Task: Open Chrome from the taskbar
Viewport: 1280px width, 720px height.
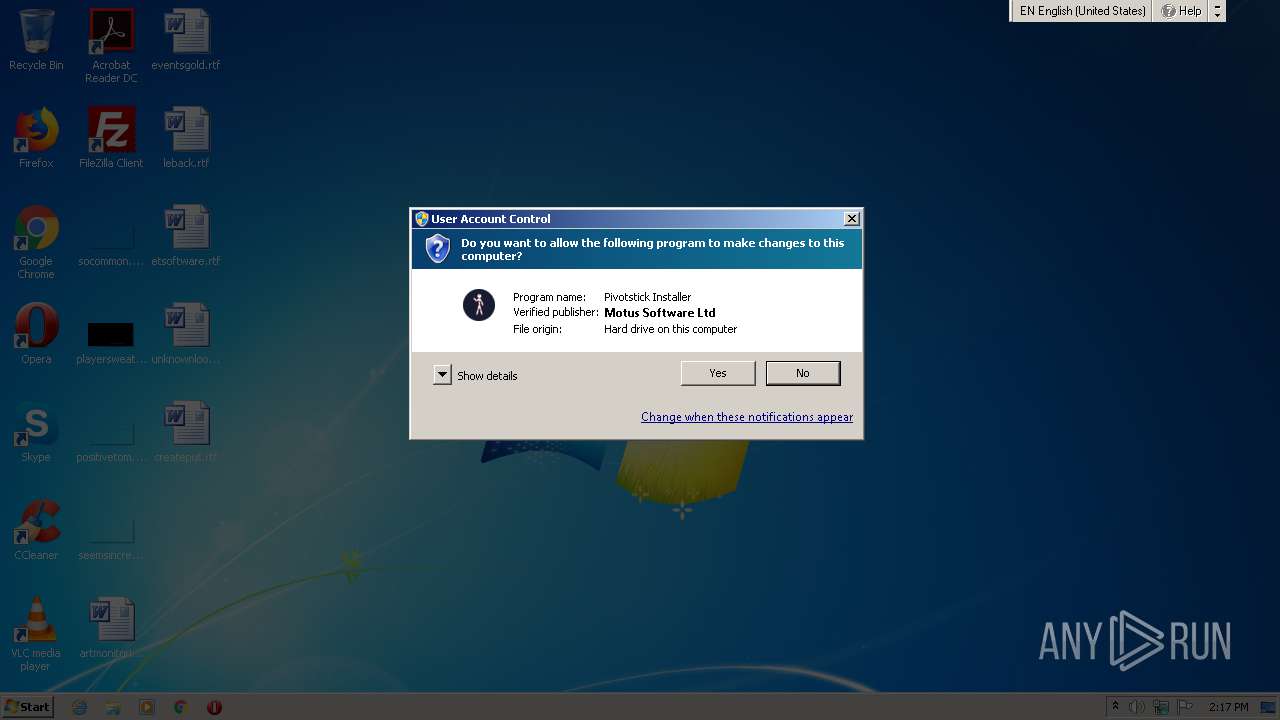Action: [181, 707]
